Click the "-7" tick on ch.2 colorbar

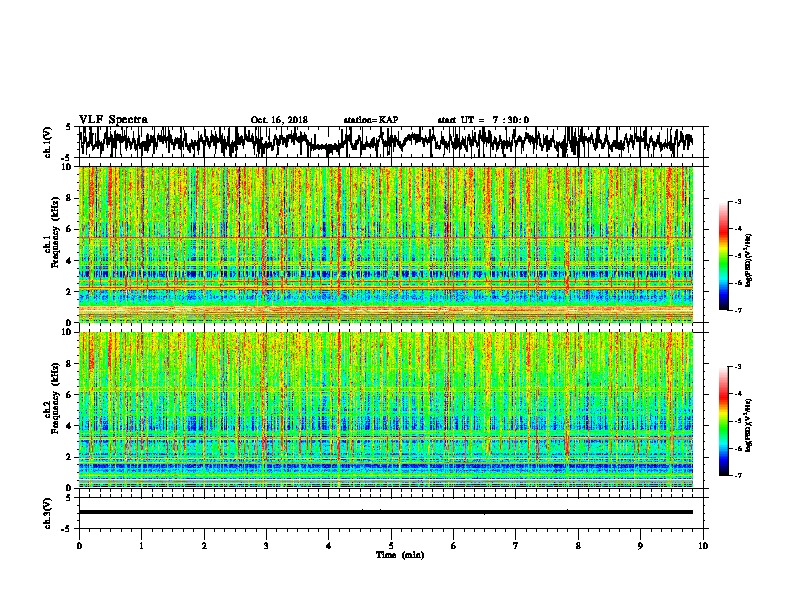[x=737, y=475]
